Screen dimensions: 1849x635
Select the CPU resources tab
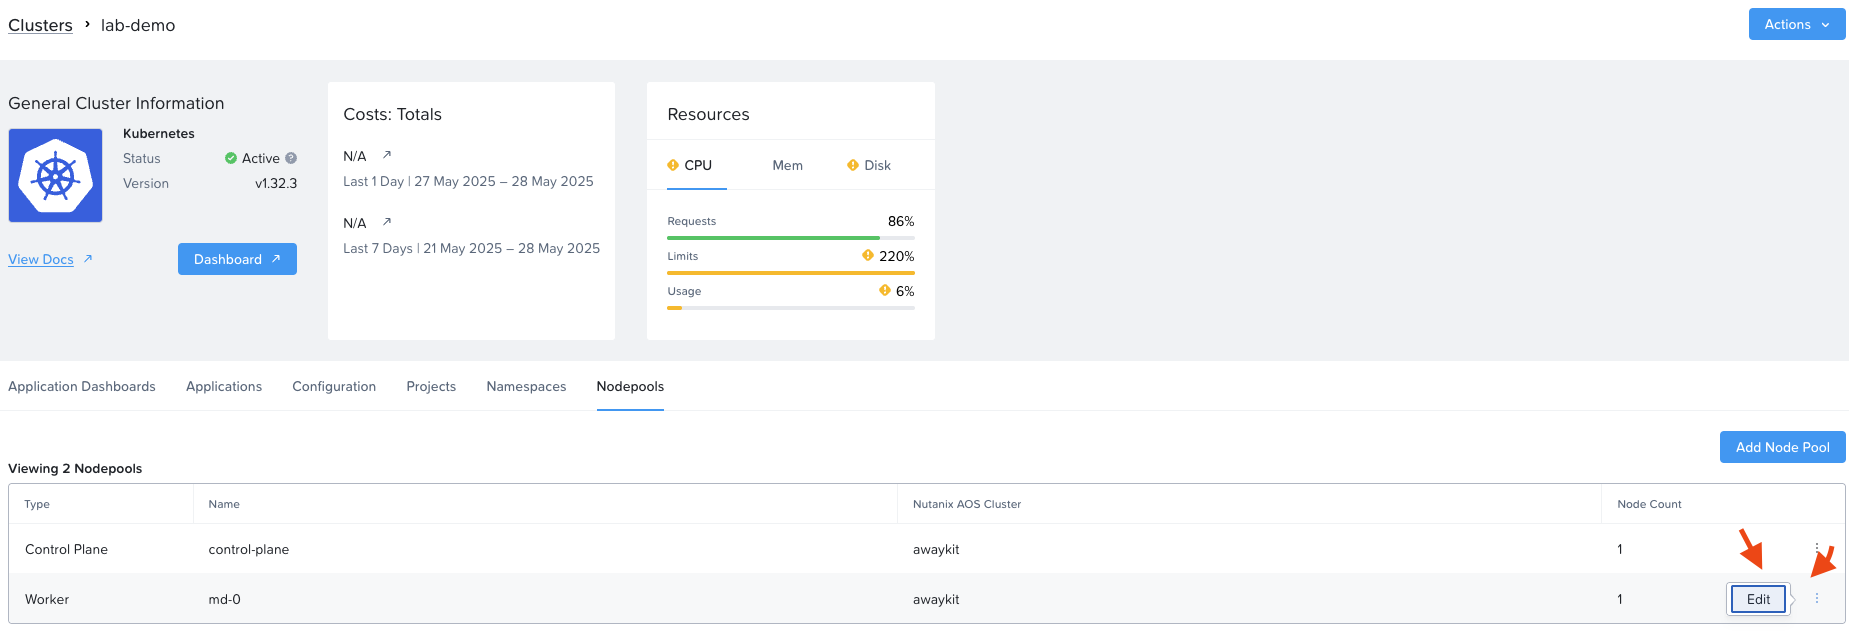pos(690,165)
